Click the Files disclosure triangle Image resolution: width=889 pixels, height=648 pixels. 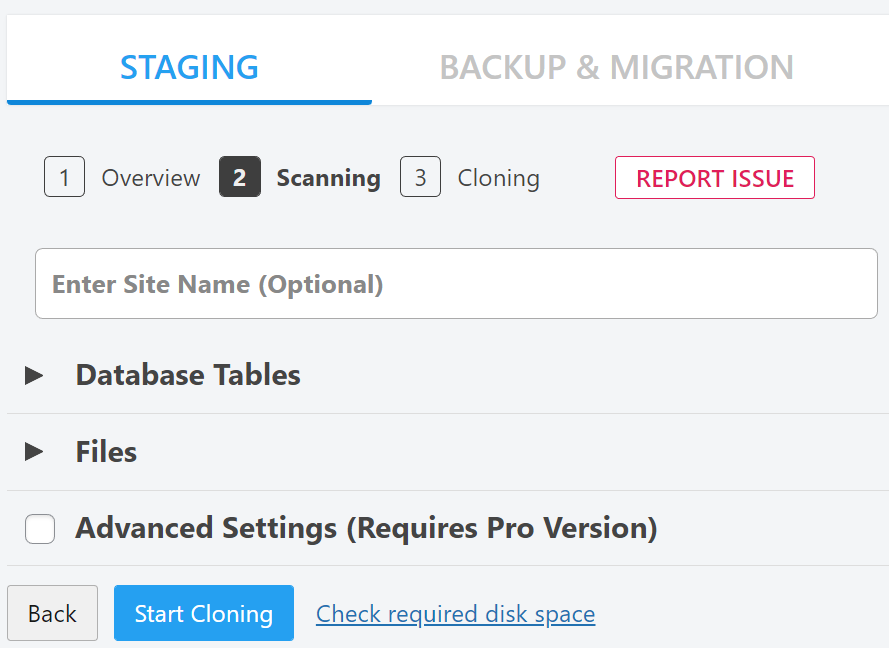(36, 452)
